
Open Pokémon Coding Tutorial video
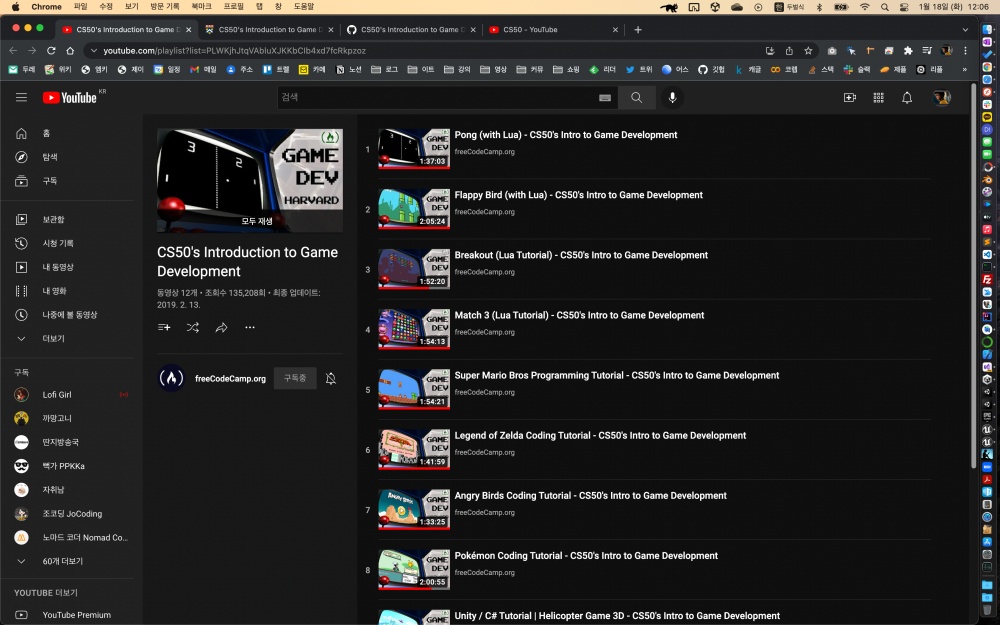pyautogui.click(x=586, y=555)
